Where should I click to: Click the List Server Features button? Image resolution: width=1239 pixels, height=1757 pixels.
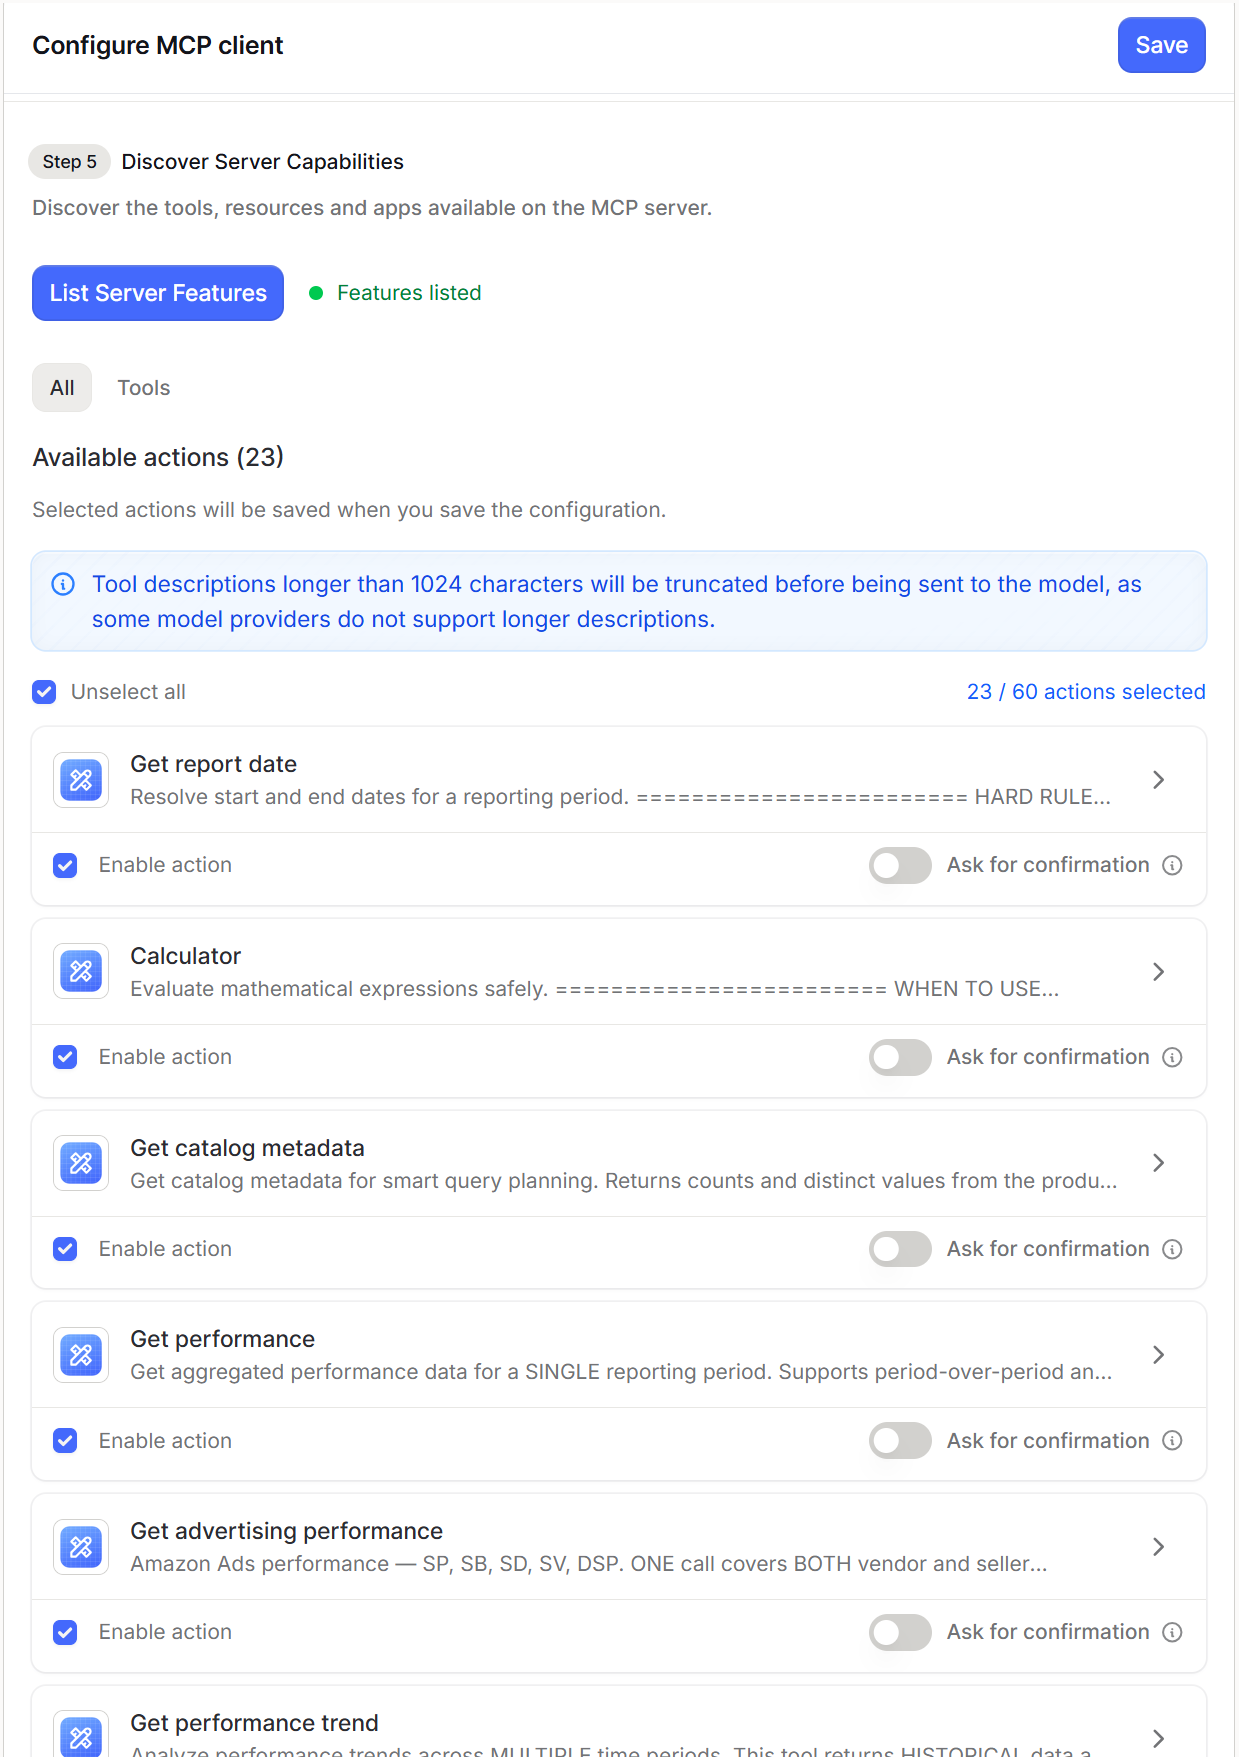click(x=158, y=293)
